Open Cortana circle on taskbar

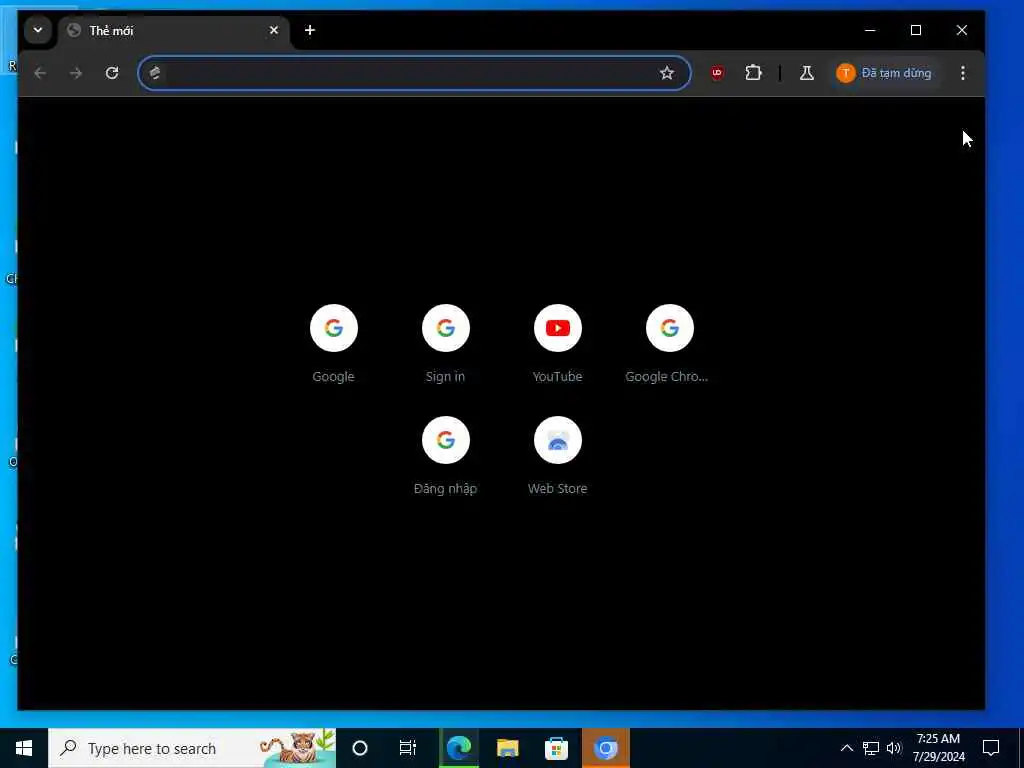tap(360, 748)
